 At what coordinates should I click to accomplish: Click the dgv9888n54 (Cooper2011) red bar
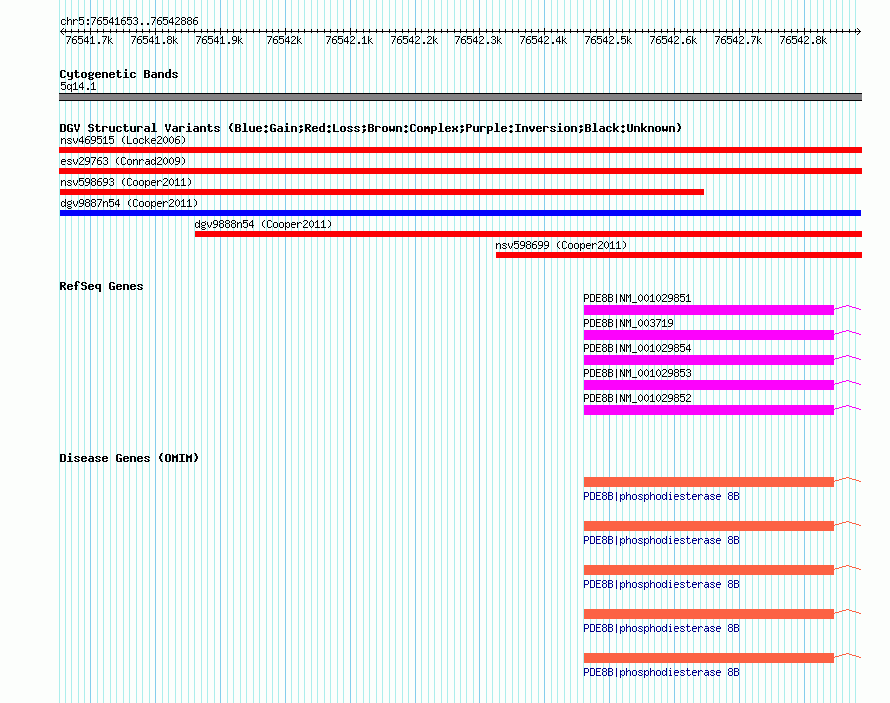click(x=528, y=234)
